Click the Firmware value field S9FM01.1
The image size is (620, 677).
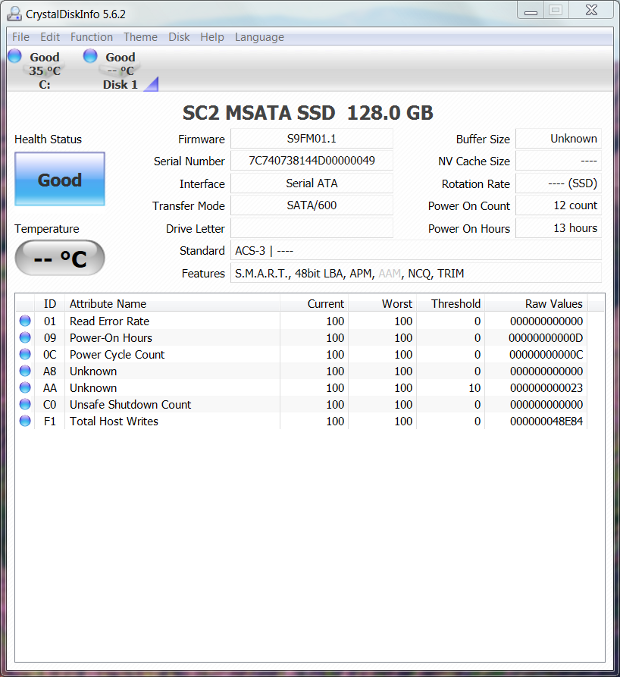(311, 139)
